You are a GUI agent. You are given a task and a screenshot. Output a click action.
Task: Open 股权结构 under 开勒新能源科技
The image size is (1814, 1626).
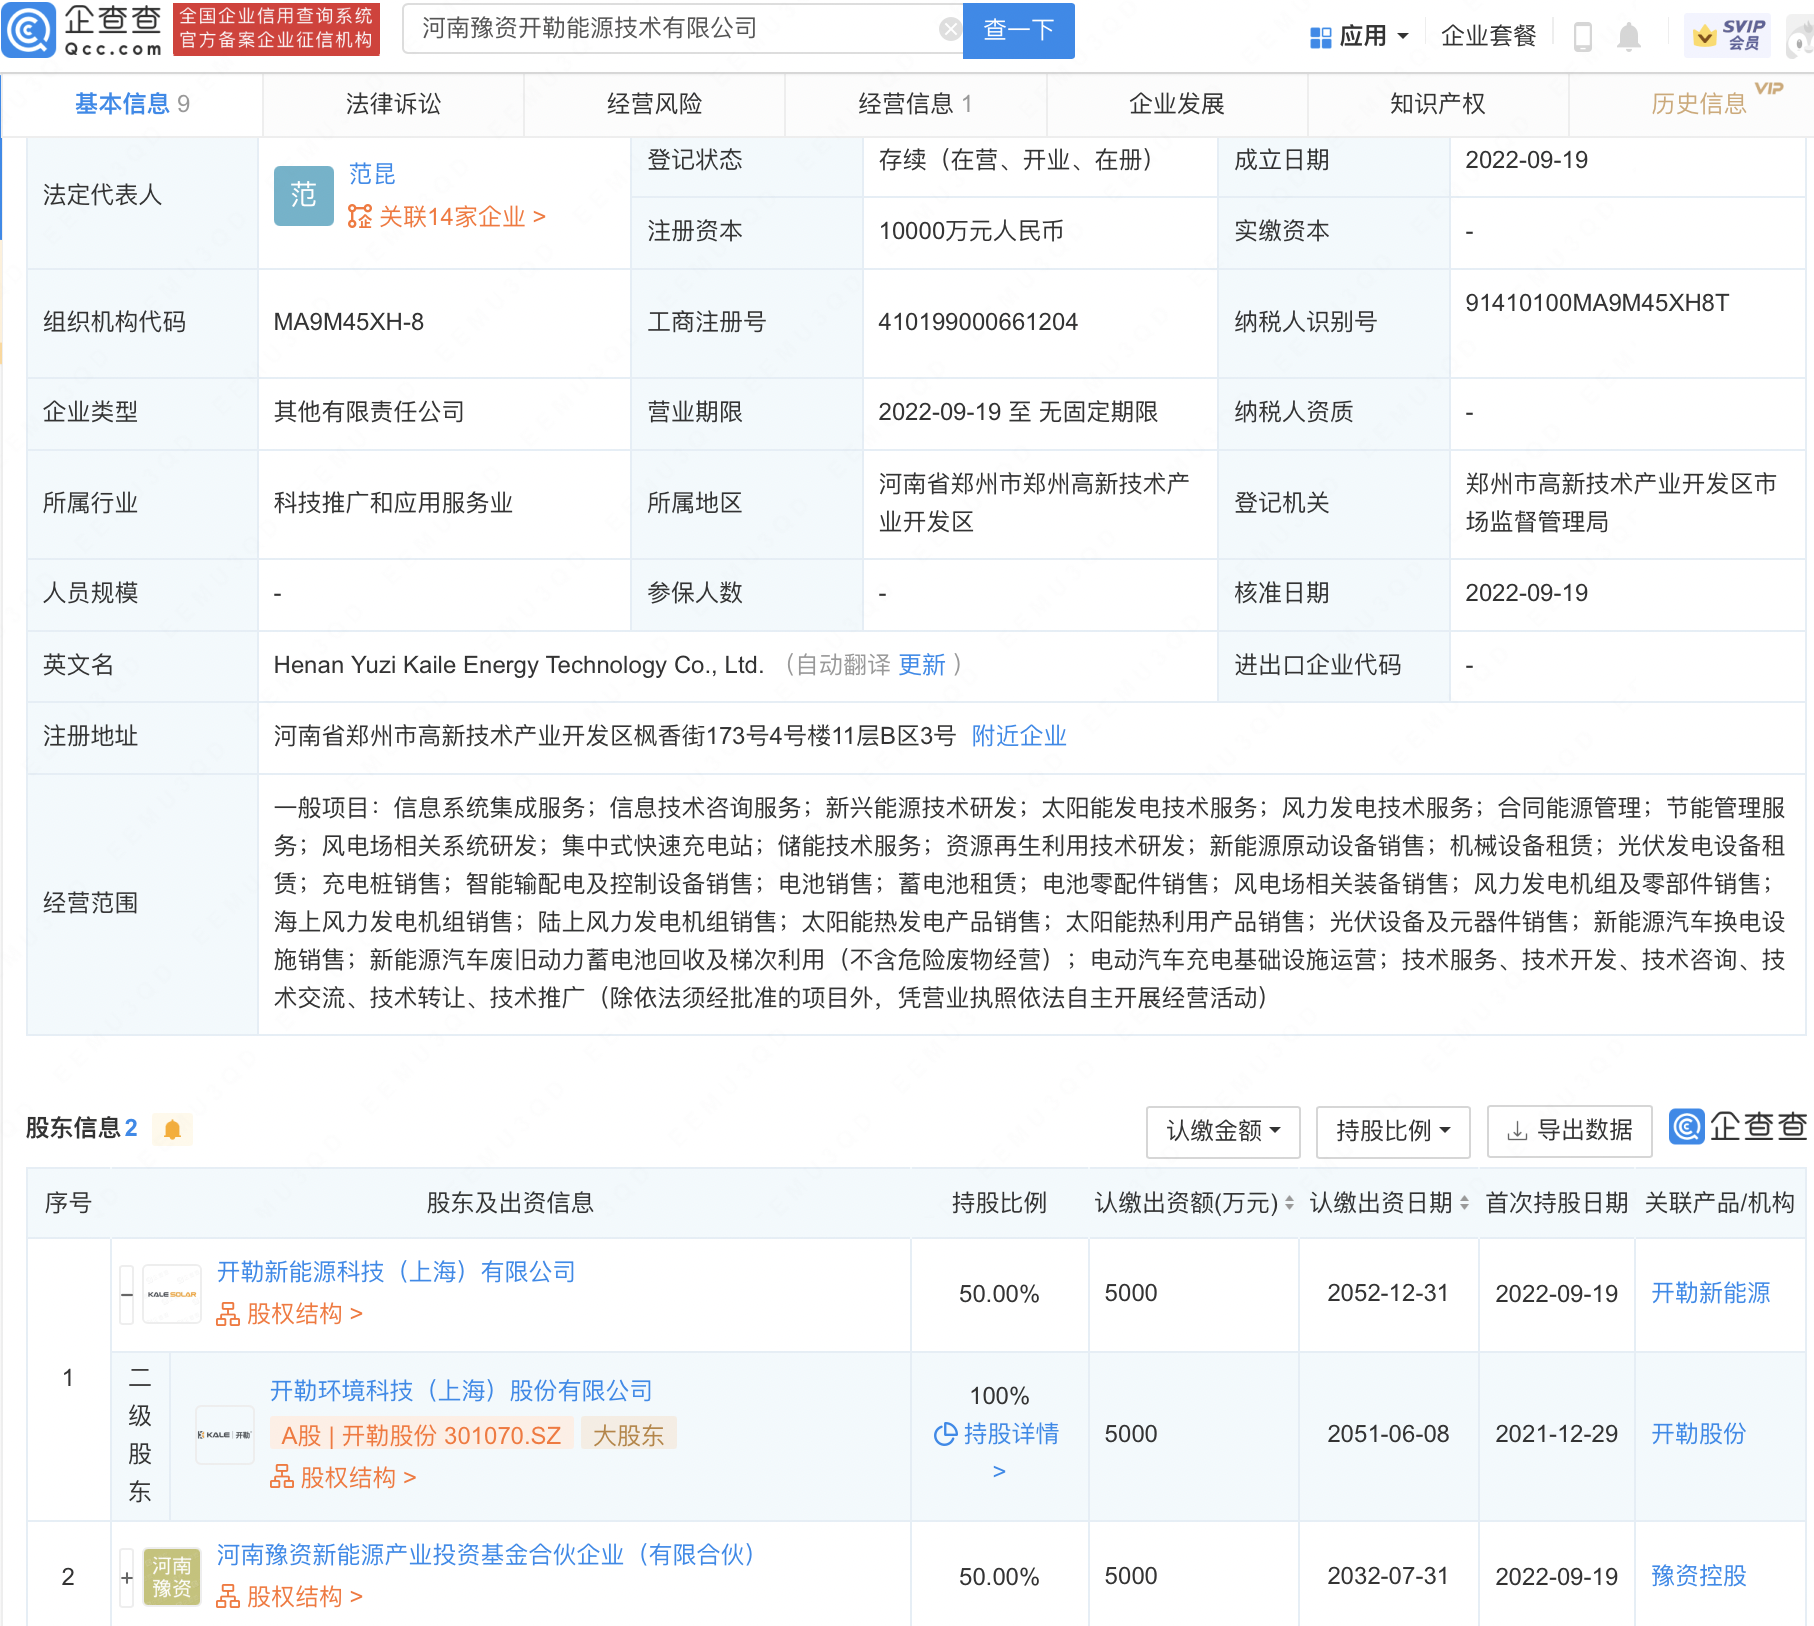pos(290,1314)
